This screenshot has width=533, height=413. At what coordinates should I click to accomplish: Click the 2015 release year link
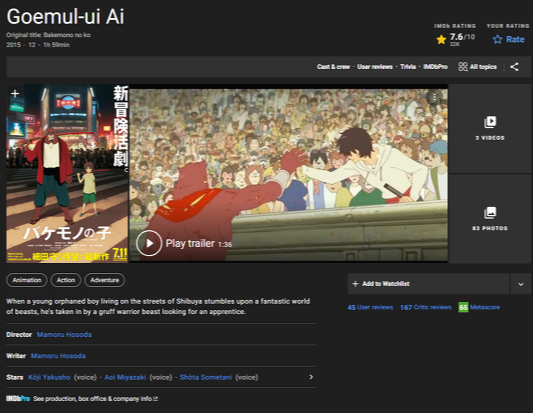[x=13, y=45]
